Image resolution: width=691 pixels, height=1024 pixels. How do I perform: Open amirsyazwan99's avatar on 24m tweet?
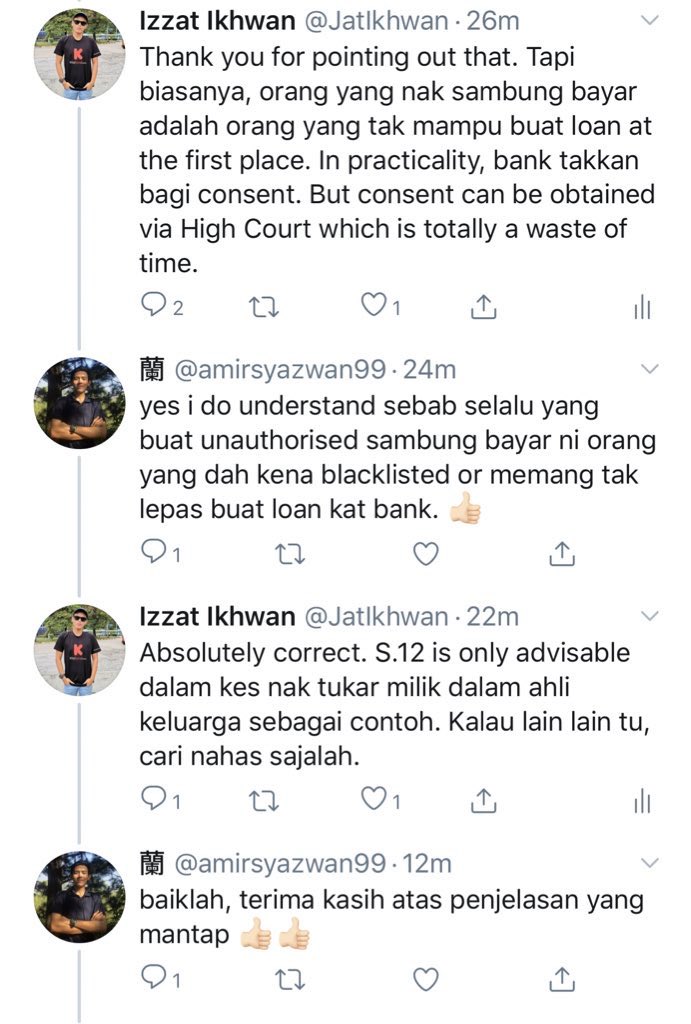click(x=79, y=403)
